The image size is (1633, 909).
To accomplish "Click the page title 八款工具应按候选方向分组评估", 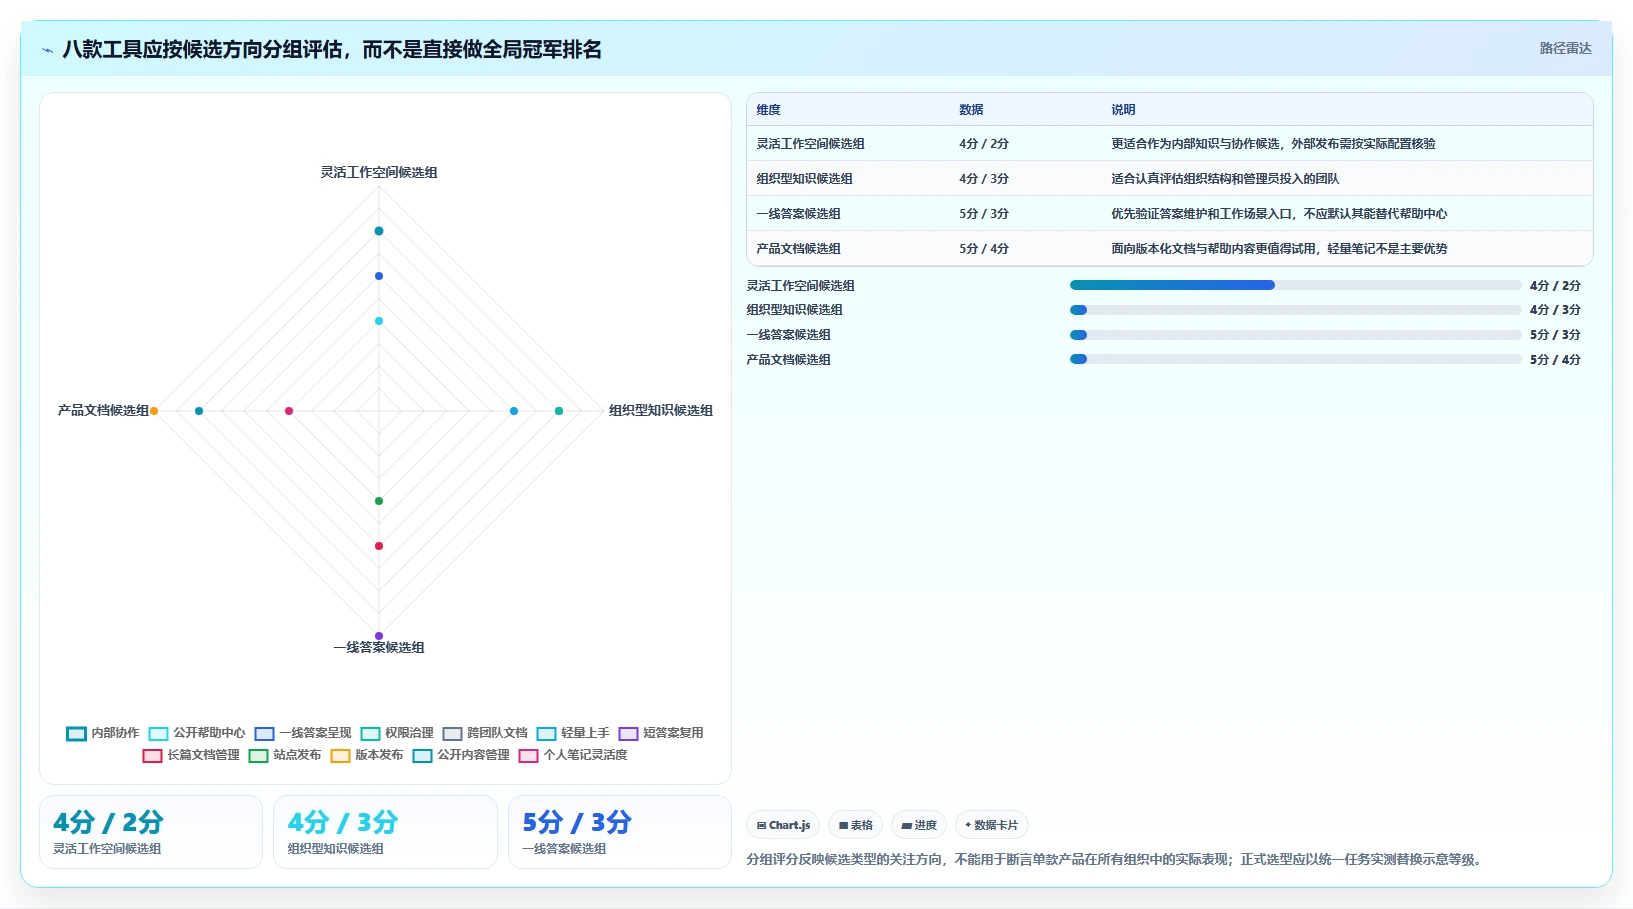I will tap(332, 49).
